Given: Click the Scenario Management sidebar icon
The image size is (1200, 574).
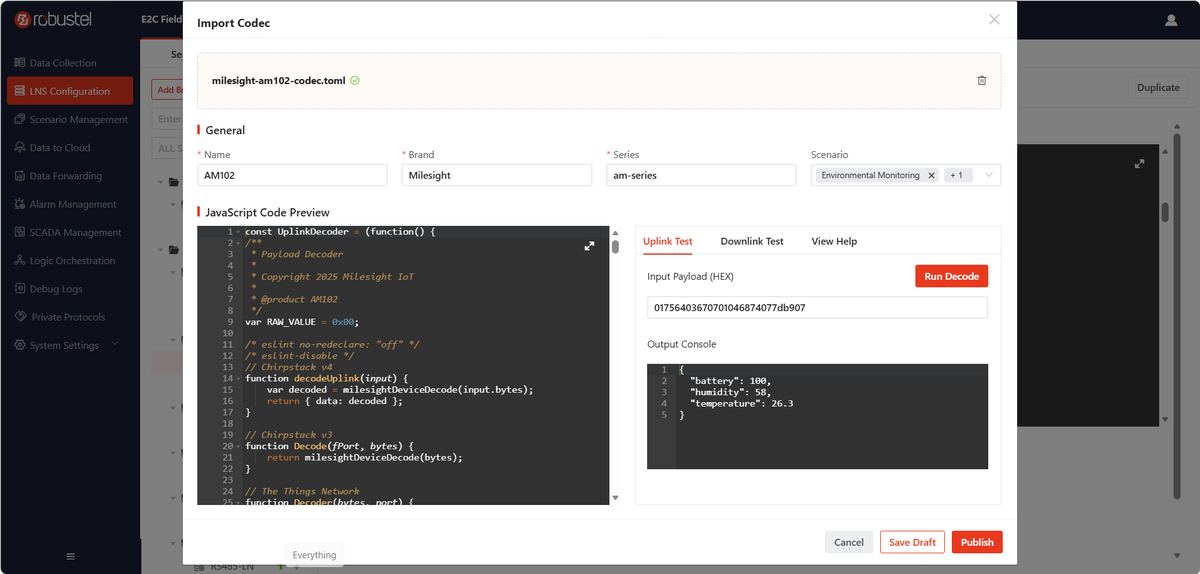Looking at the screenshot, I should click(20, 119).
